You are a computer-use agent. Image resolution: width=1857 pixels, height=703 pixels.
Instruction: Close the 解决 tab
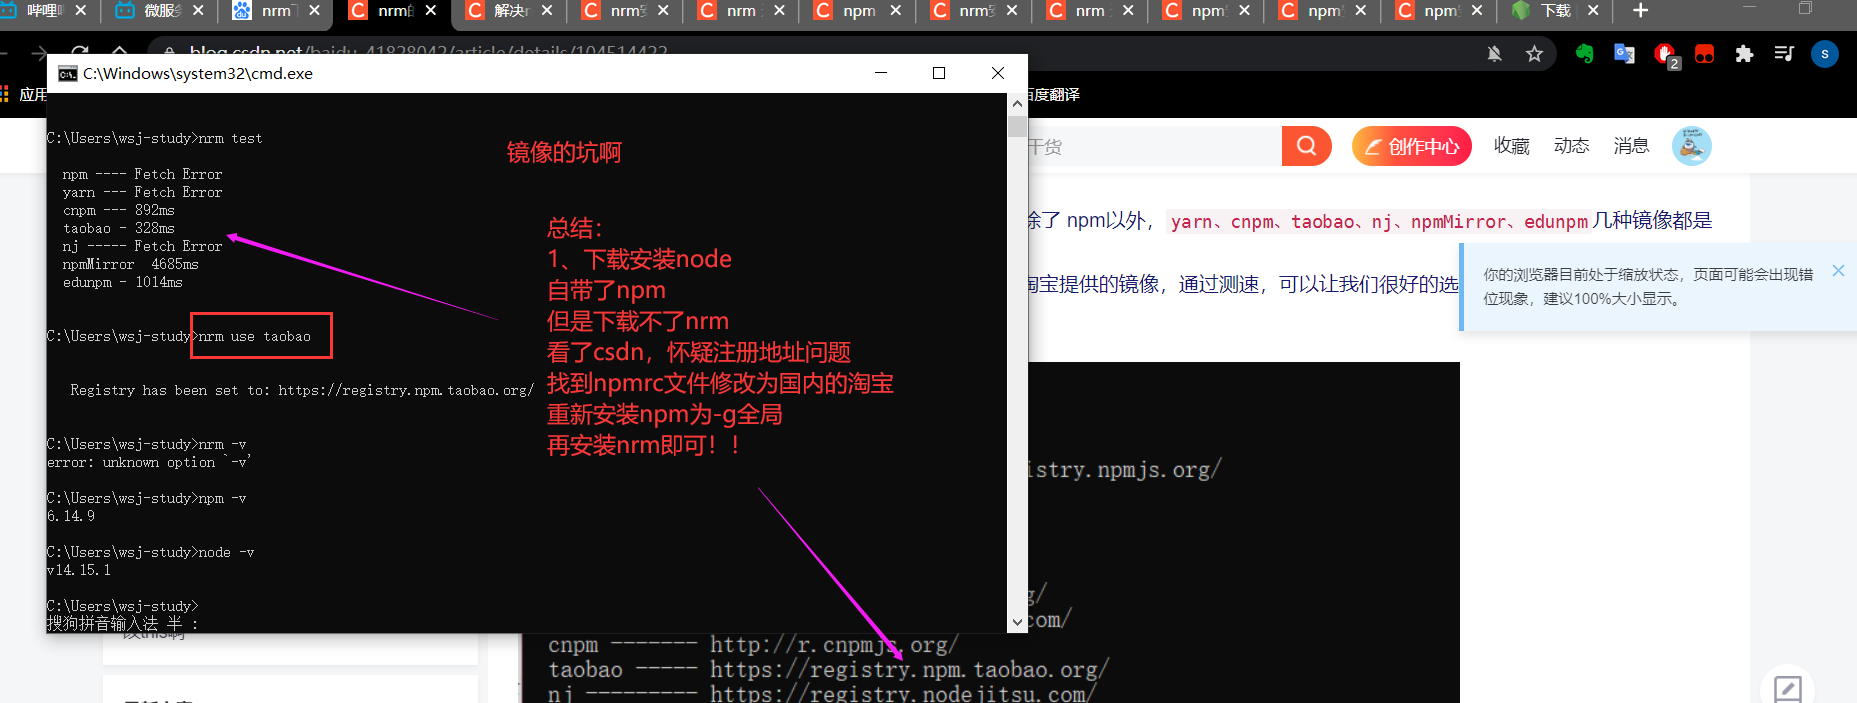[547, 11]
